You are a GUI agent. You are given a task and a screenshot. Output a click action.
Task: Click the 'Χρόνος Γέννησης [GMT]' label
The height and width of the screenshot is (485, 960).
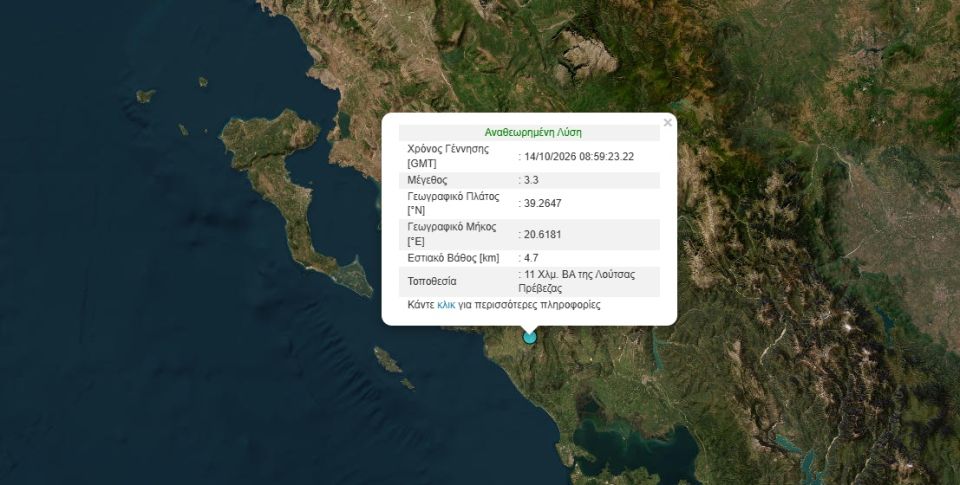(x=448, y=156)
